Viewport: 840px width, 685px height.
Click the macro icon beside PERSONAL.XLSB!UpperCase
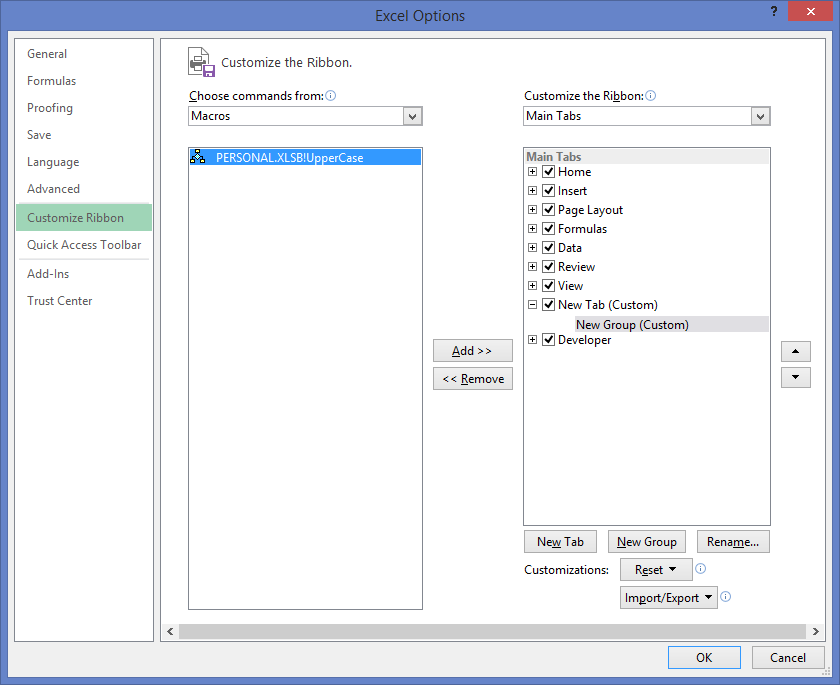198,156
